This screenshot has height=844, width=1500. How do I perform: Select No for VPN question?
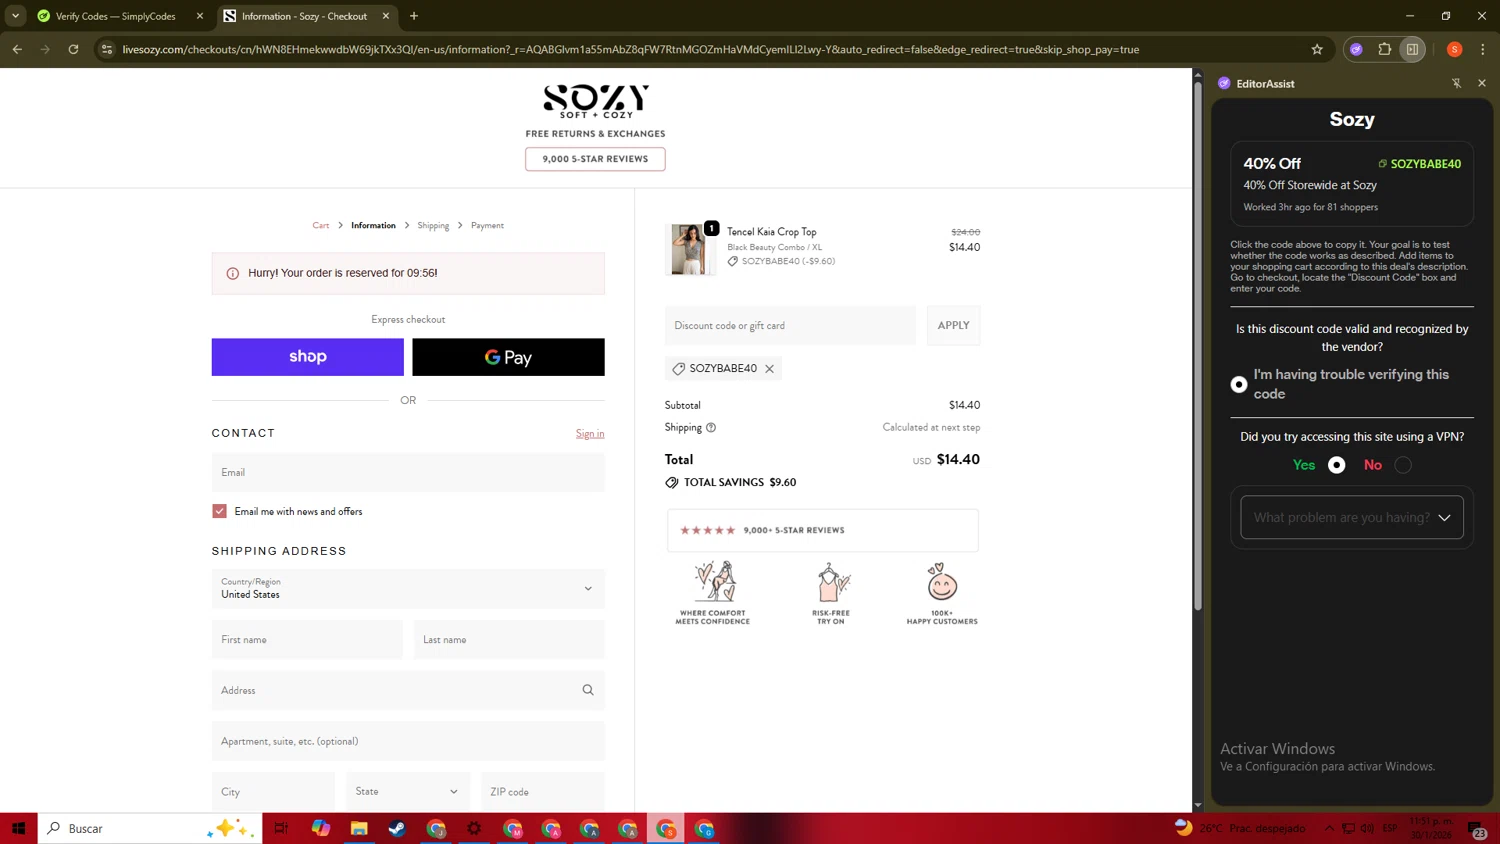tap(1403, 465)
